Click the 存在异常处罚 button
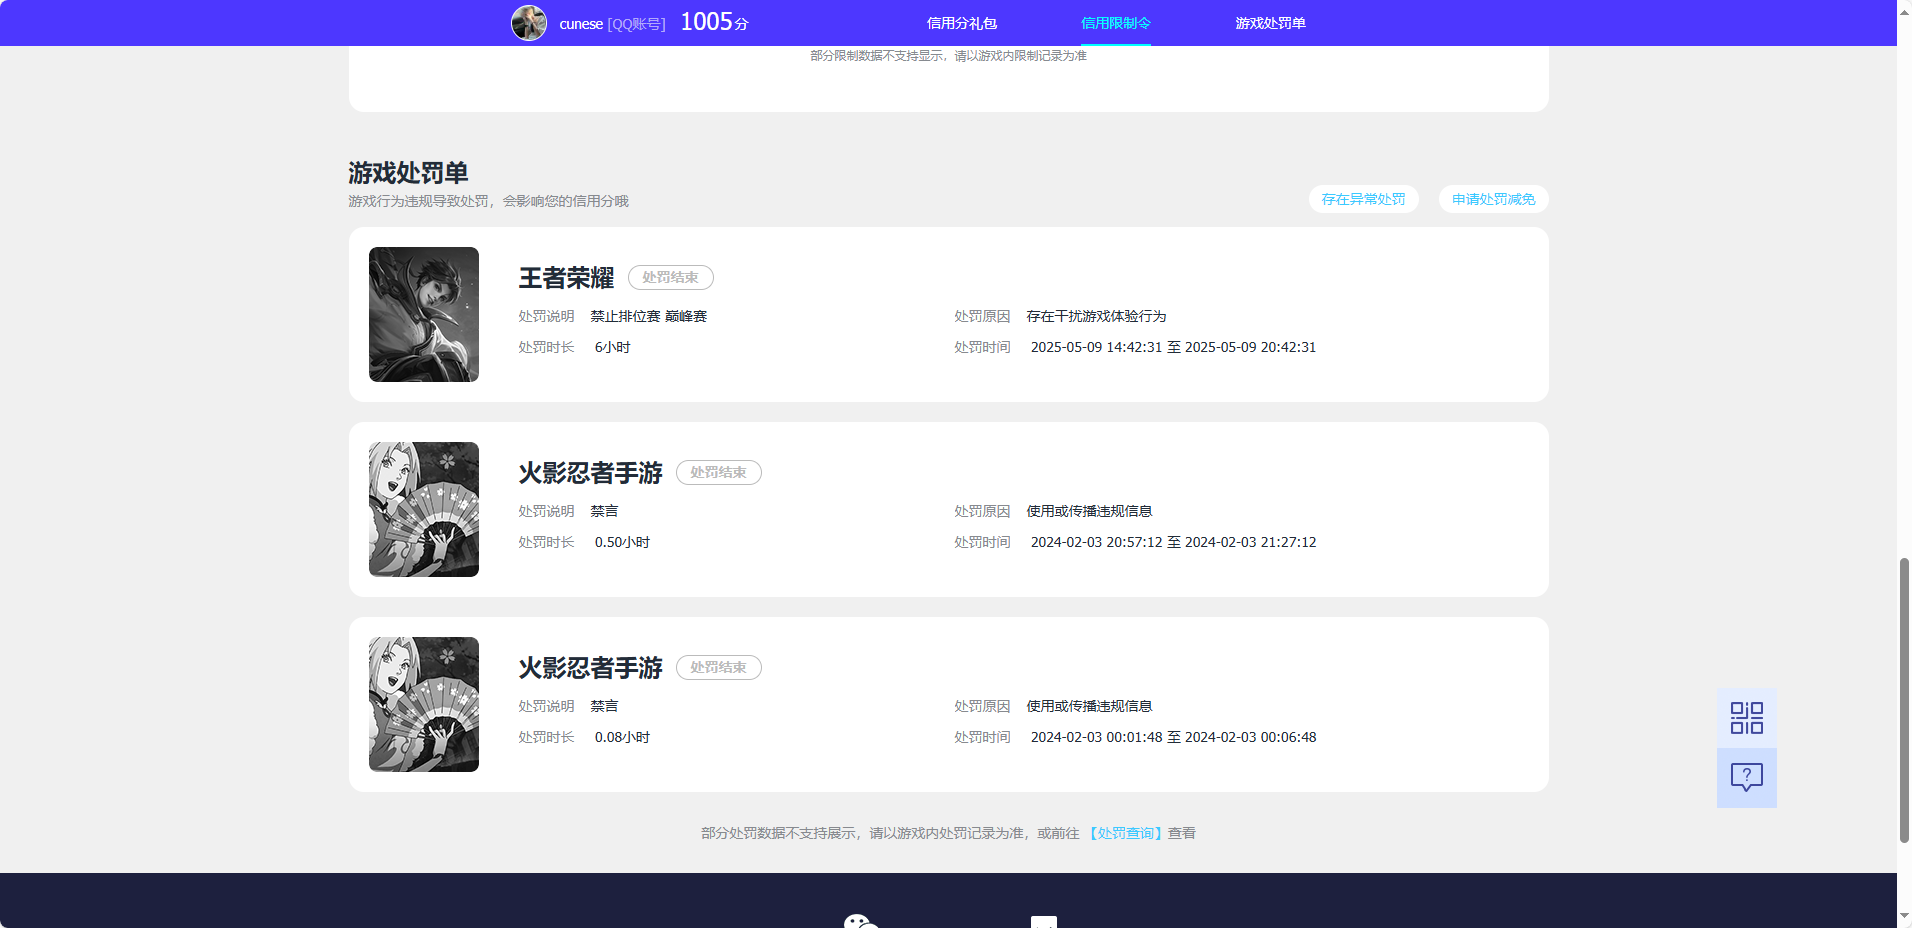Screen dimensions: 1912x928 pos(1363,199)
